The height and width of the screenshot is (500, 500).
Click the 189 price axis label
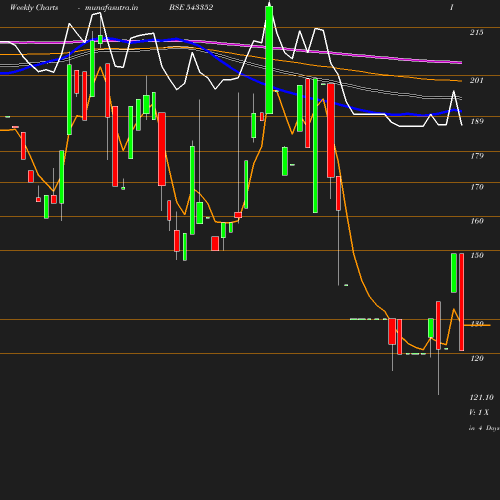pyautogui.click(x=477, y=121)
